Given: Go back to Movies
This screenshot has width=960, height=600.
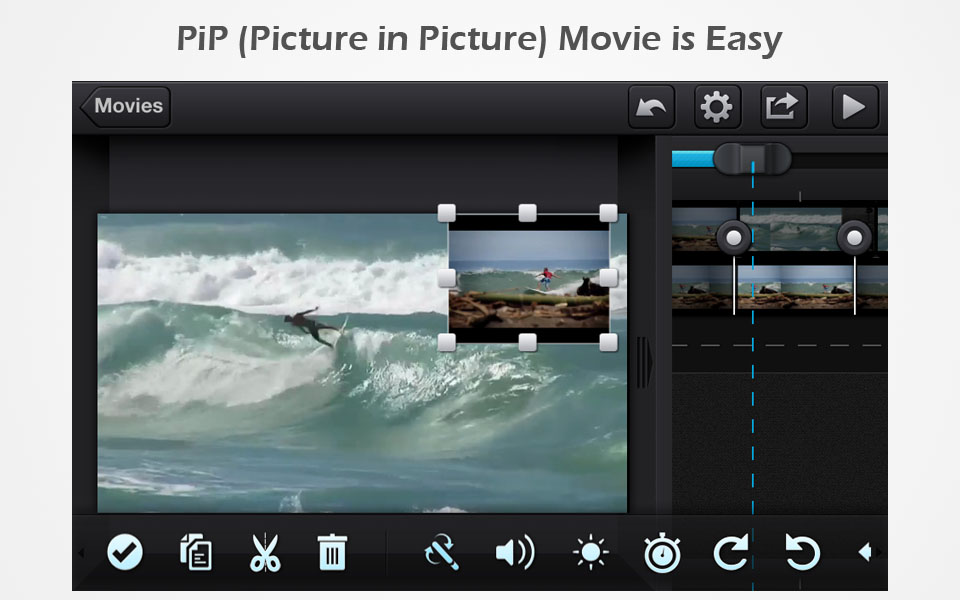Looking at the screenshot, I should [126, 107].
